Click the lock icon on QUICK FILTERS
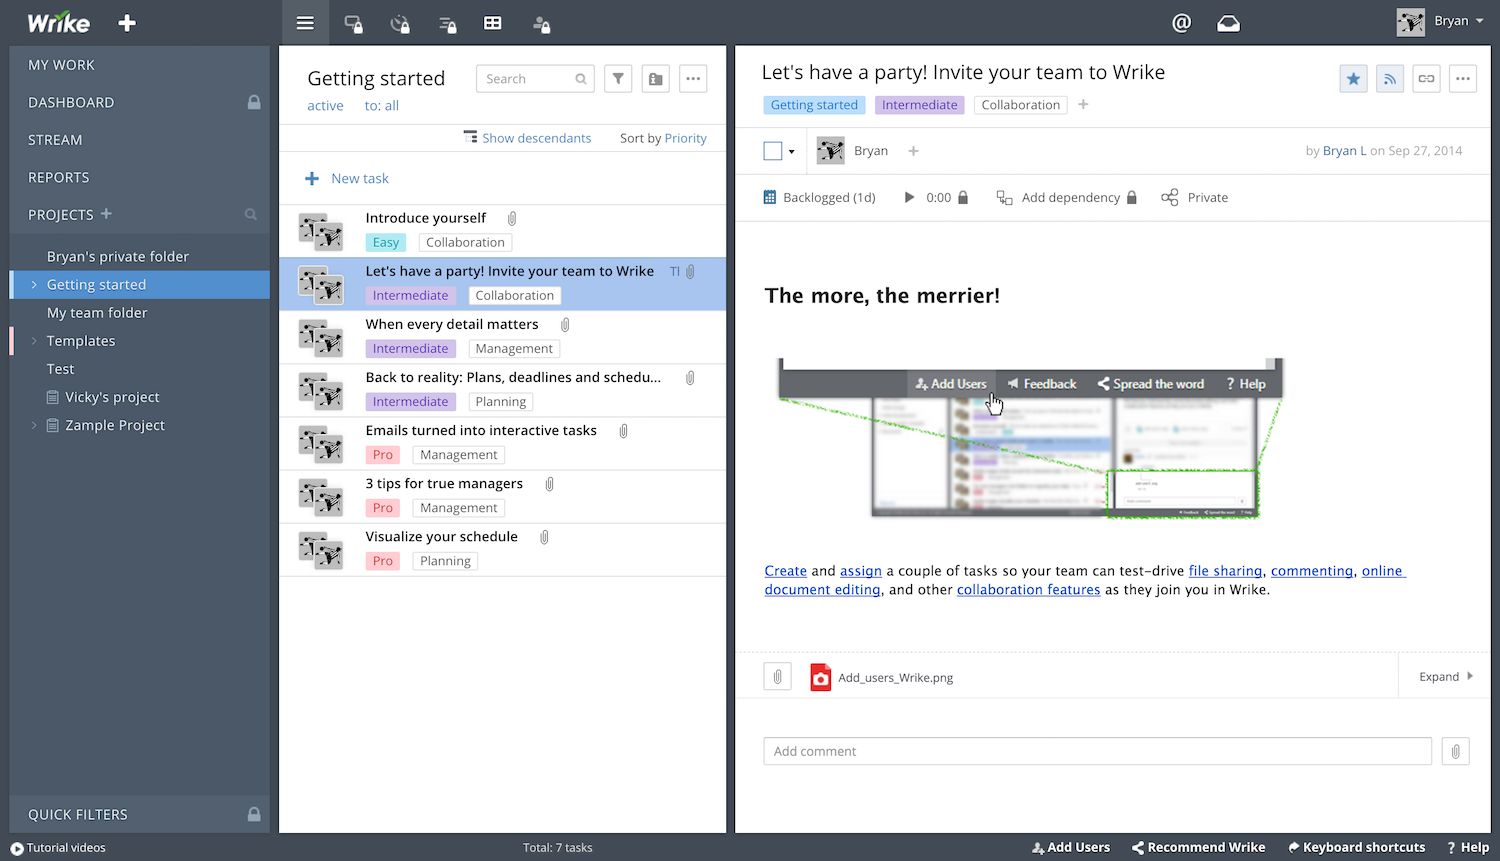Viewport: 1500px width, 861px height. [x=254, y=814]
